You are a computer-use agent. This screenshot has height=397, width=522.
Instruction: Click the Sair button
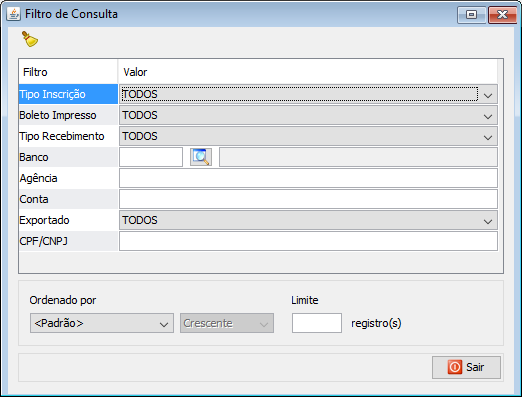(x=466, y=367)
